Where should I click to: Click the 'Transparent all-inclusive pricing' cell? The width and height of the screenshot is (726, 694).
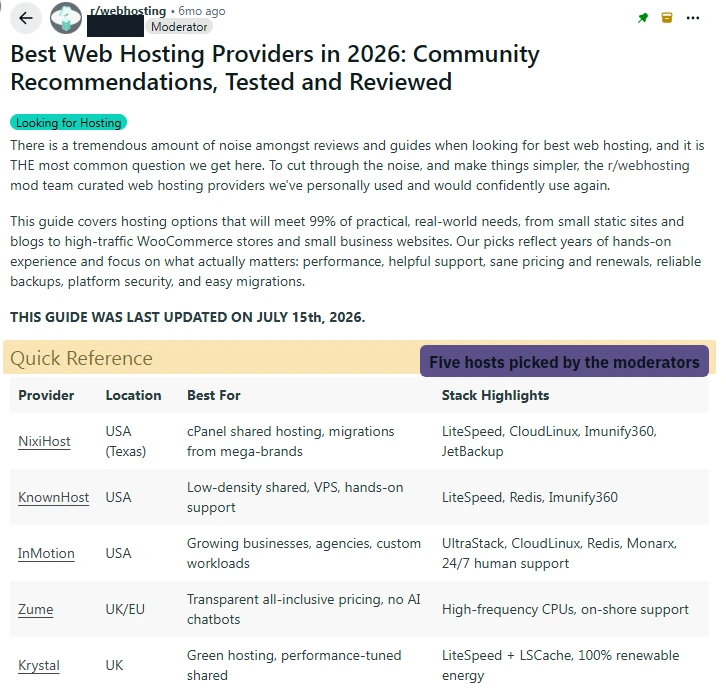tap(304, 609)
